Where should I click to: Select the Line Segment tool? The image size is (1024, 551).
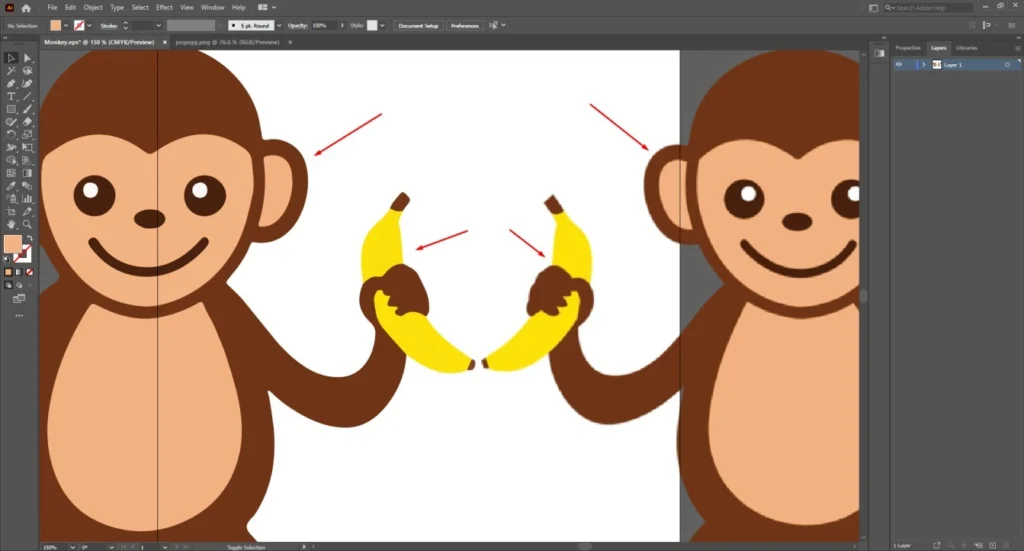click(27, 96)
